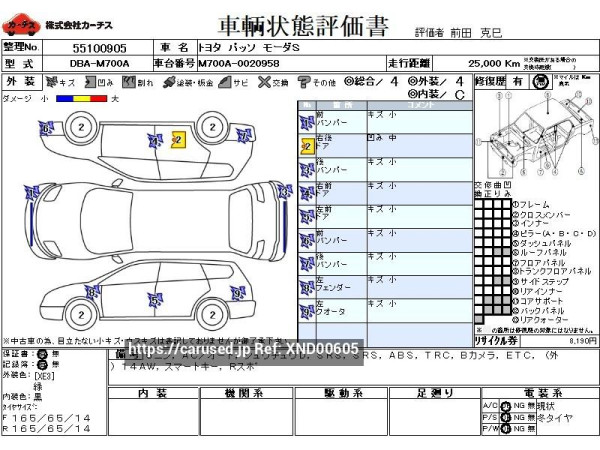Click the blue segment of the damage scale
Screen dimensions: 600x450
click(x=64, y=99)
